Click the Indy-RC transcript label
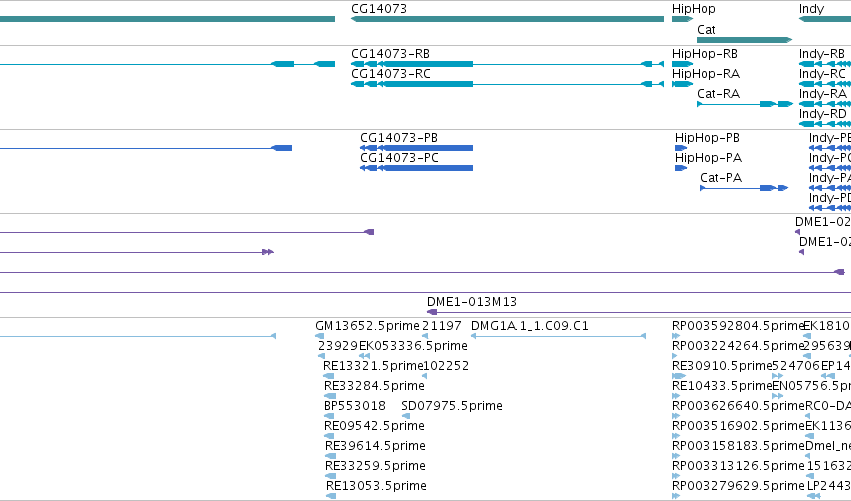Screen dimensions: 851x501 click(822, 74)
